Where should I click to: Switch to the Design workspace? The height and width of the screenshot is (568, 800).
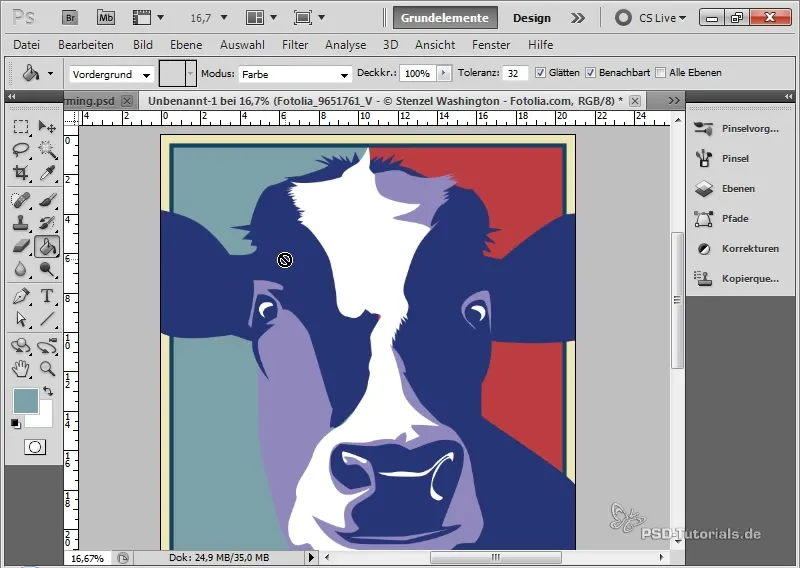tap(532, 18)
